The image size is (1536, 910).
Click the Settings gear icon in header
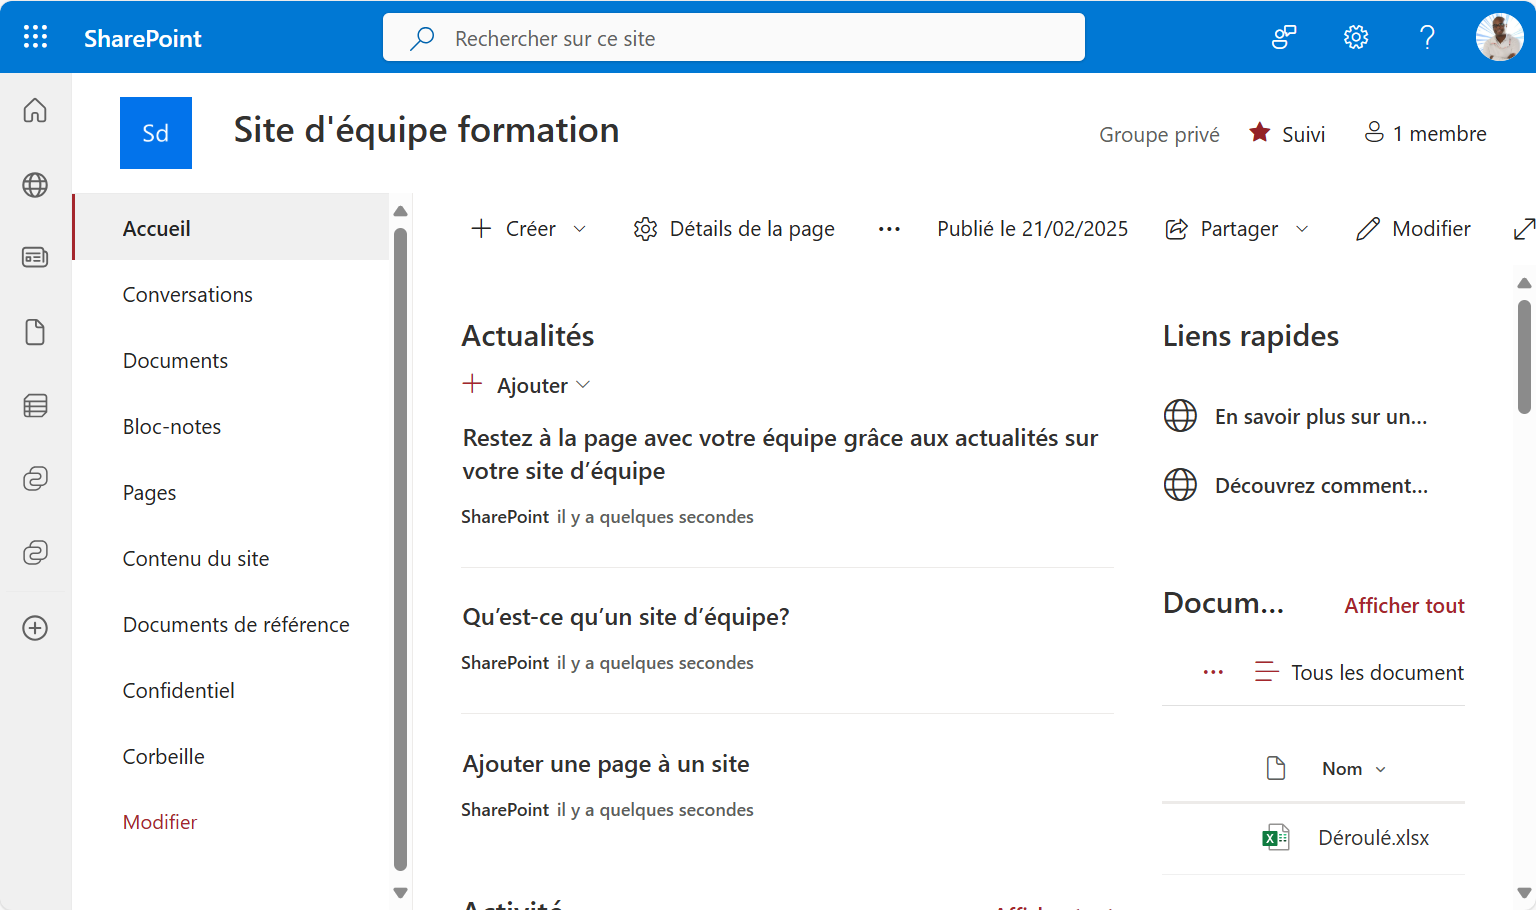pyautogui.click(x=1355, y=38)
